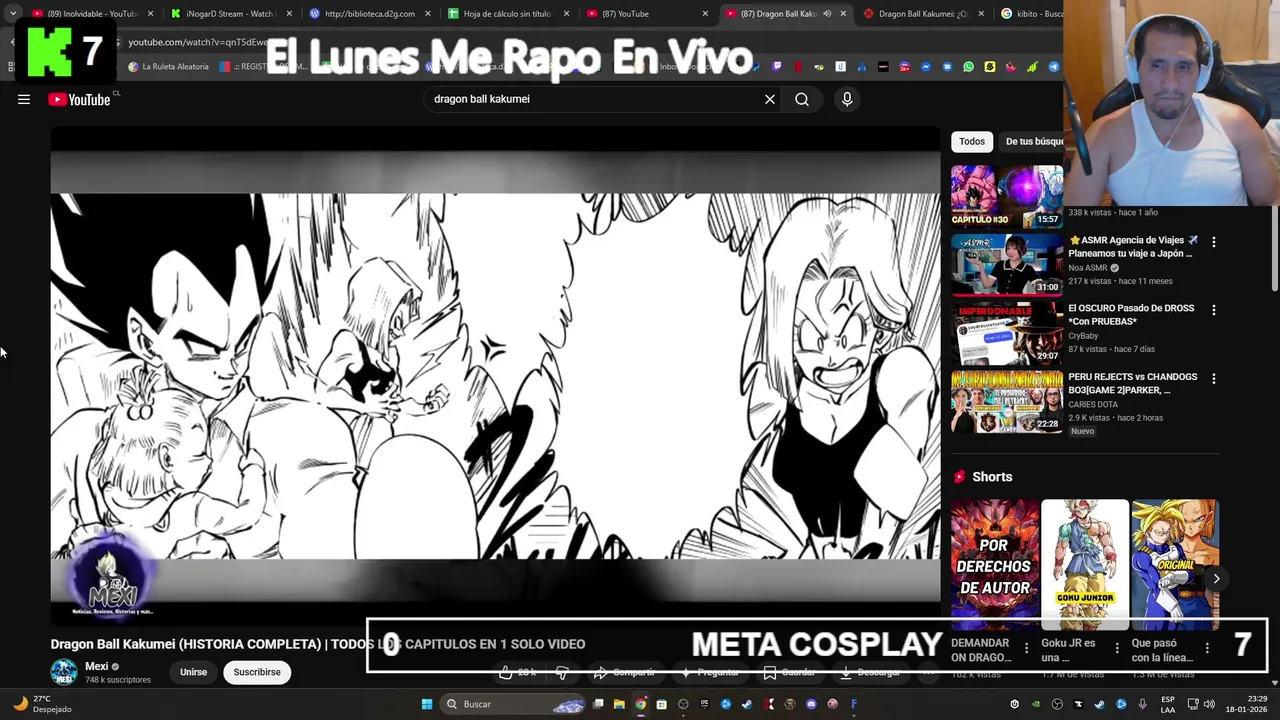This screenshot has height=720, width=1280.
Task: Click the 'Suscribirse' button
Action: coord(257,672)
